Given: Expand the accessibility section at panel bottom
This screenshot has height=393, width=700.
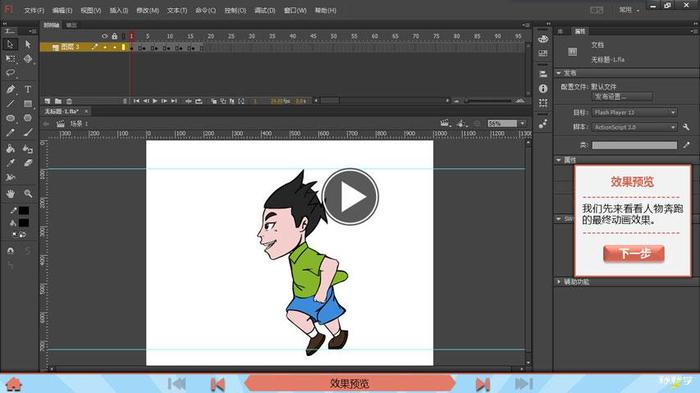Looking at the screenshot, I should (558, 282).
